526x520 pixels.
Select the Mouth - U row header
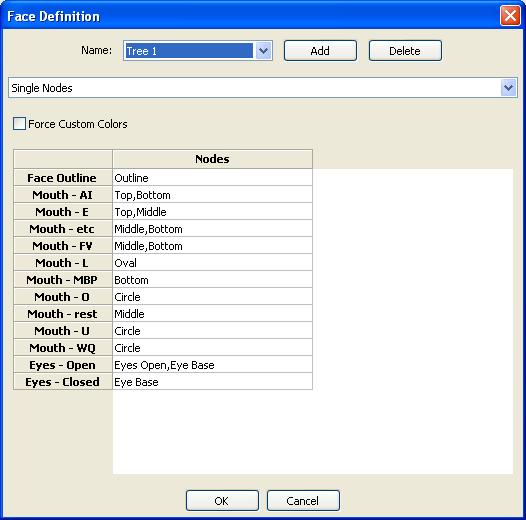click(62, 331)
